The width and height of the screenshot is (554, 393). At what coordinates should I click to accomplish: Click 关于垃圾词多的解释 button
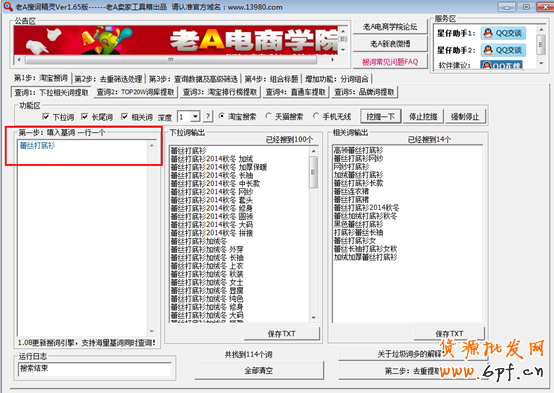(x=413, y=354)
